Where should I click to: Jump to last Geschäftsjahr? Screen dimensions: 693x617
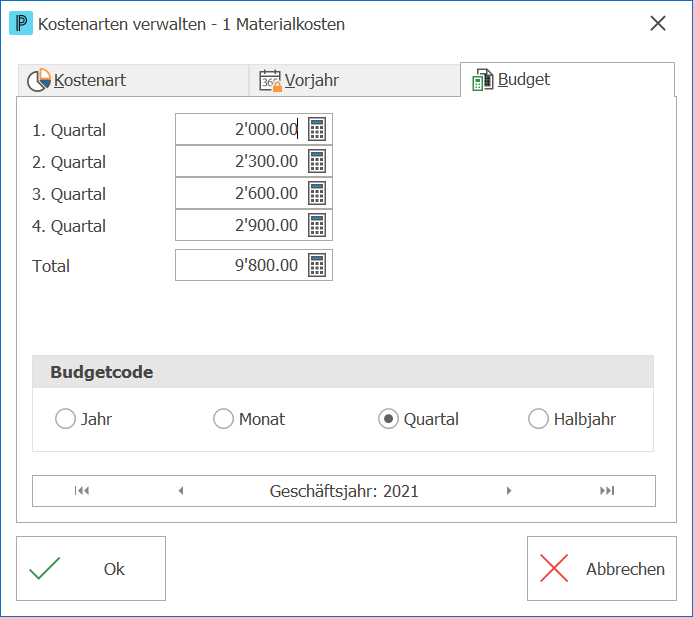coord(607,491)
